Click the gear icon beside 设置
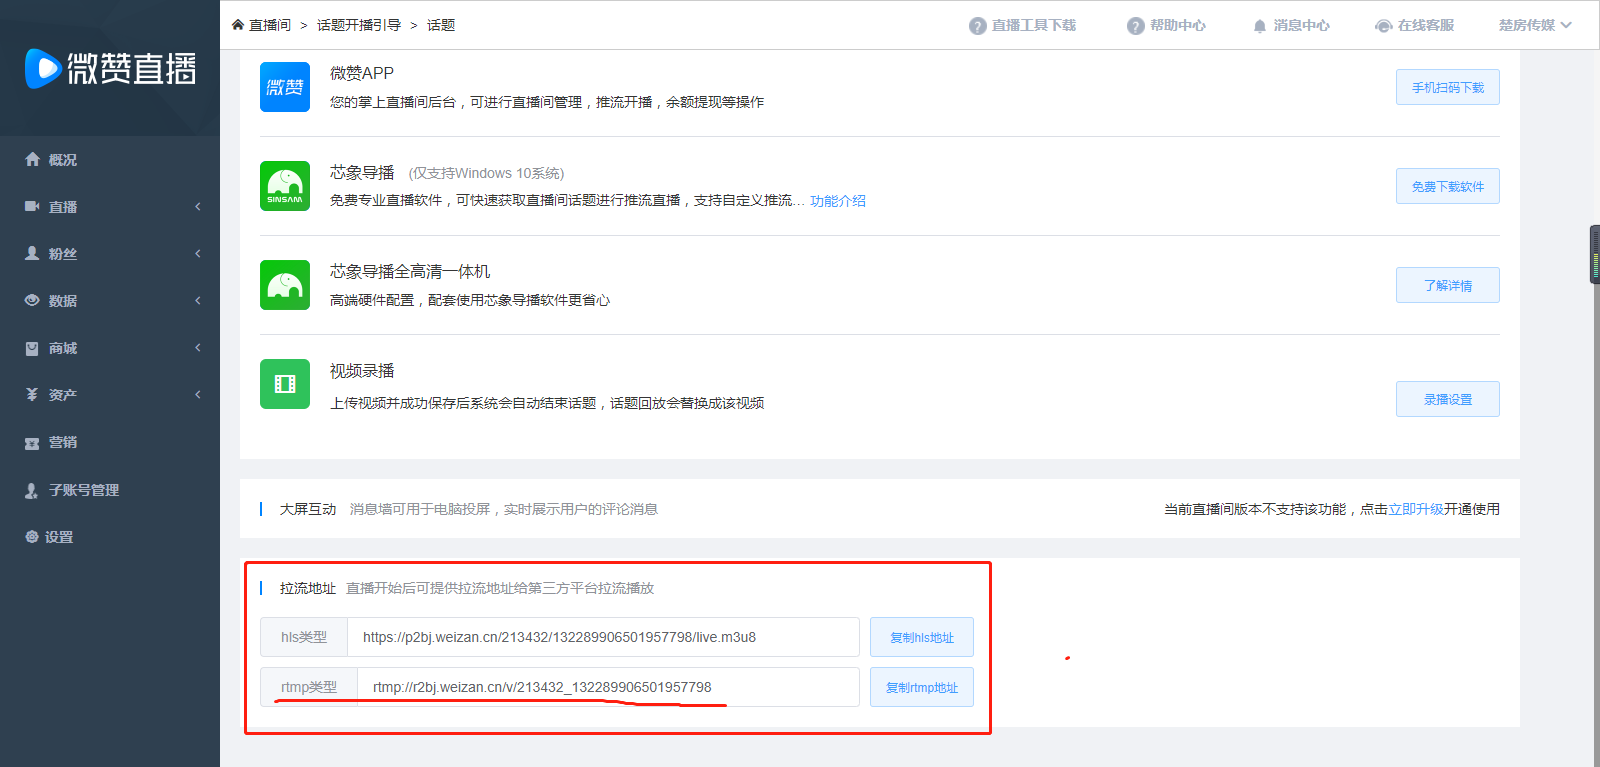This screenshot has height=767, width=1600. [32, 537]
